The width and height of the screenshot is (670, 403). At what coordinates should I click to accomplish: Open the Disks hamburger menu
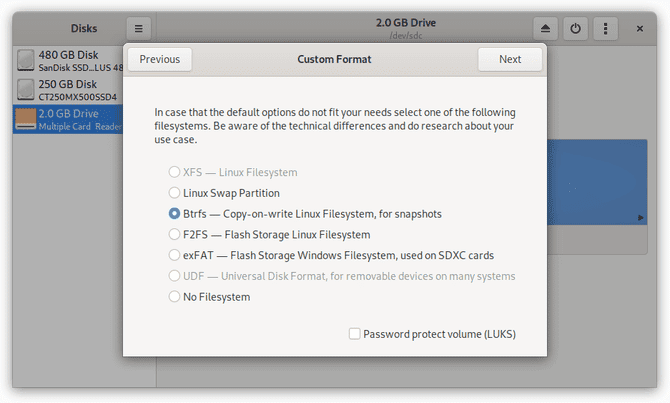click(139, 29)
